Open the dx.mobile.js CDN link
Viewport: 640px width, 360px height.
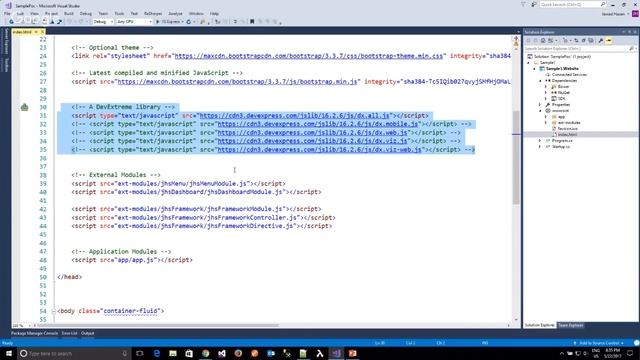(x=318, y=124)
